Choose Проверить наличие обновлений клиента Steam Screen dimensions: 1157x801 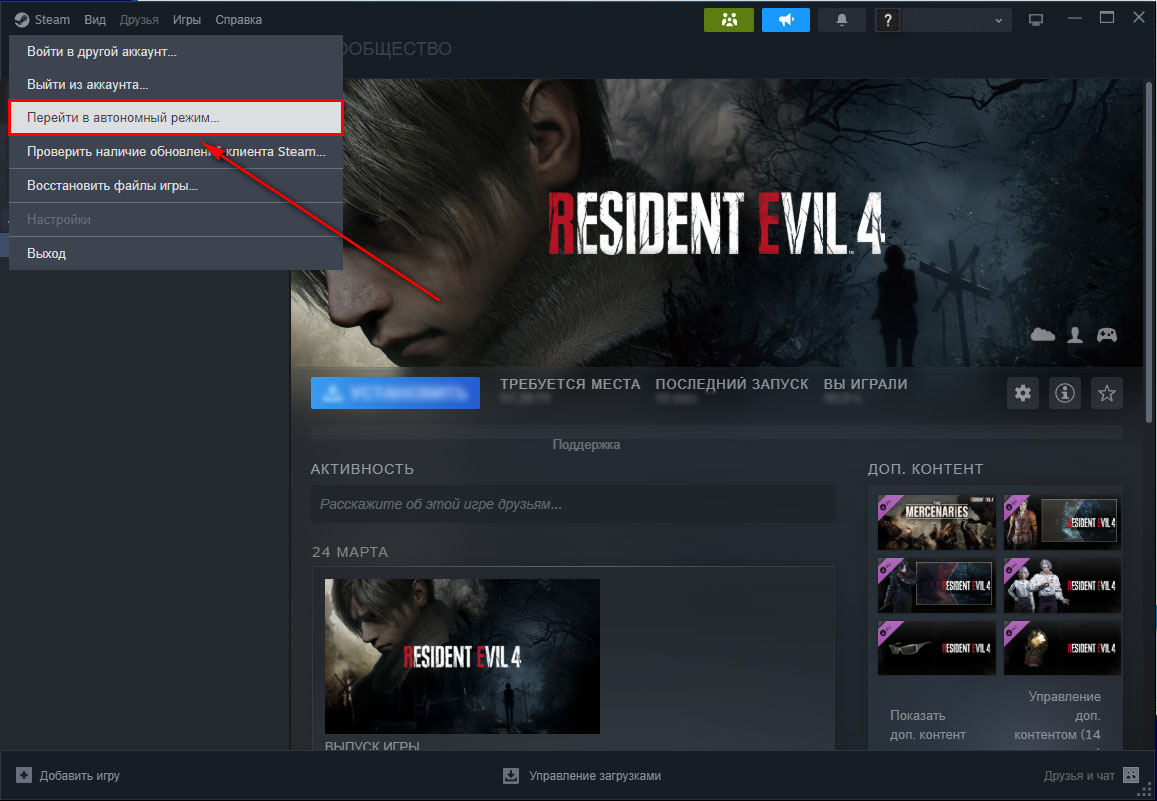[176, 152]
